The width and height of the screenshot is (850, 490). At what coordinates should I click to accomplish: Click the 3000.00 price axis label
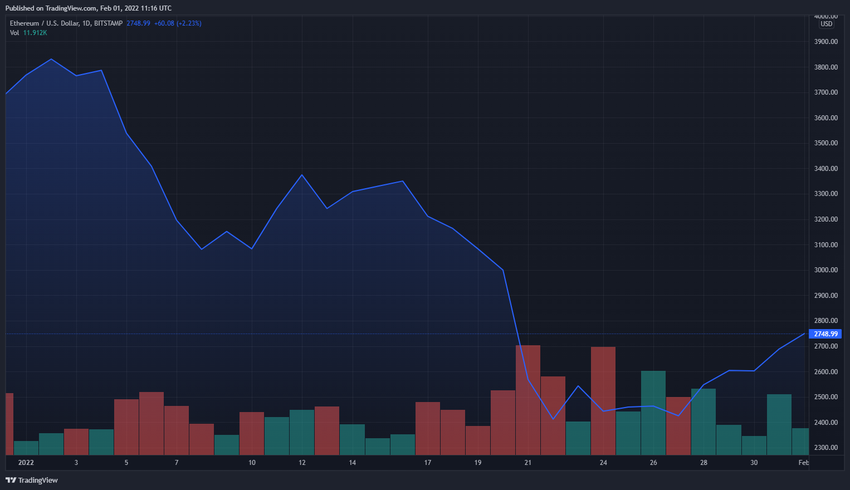click(x=825, y=270)
